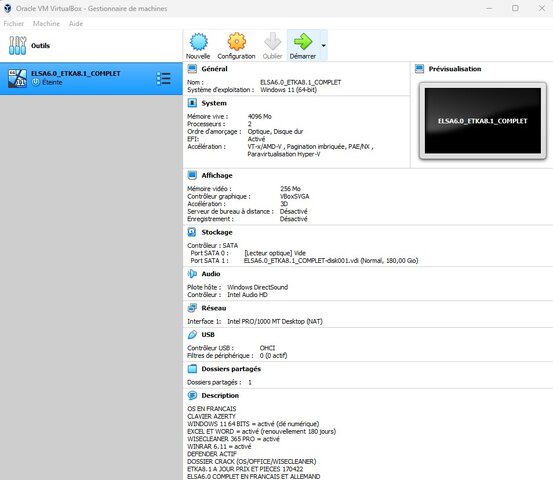This screenshot has height=480, width=553.
Task: Click the Éteinte power state icon
Action: pyautogui.click(x=36, y=82)
